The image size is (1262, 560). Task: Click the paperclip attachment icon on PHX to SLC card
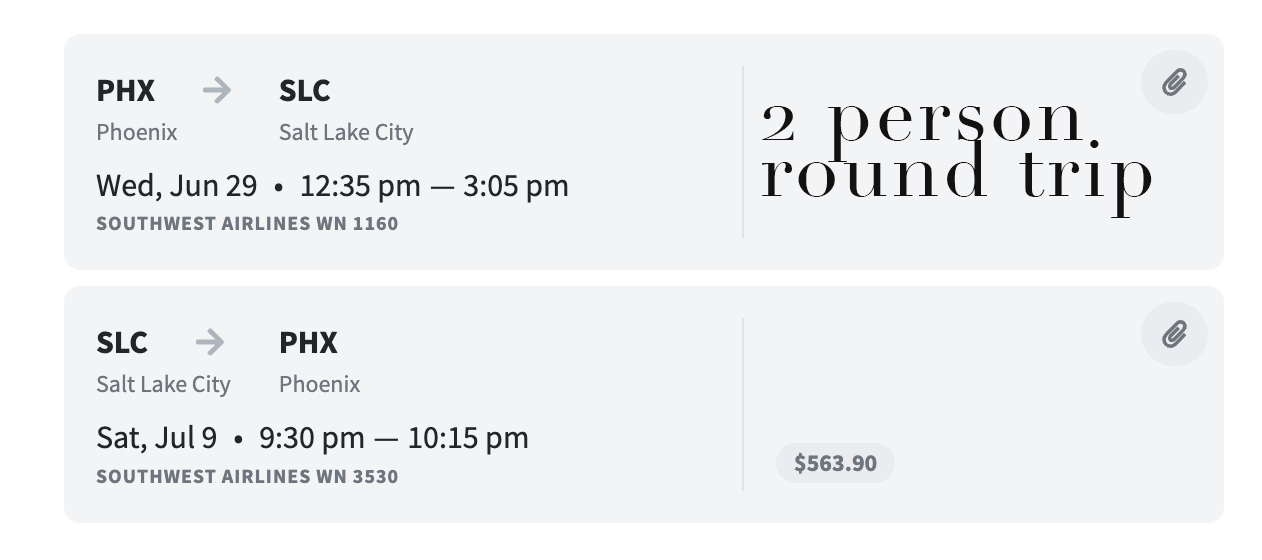pyautogui.click(x=1174, y=82)
